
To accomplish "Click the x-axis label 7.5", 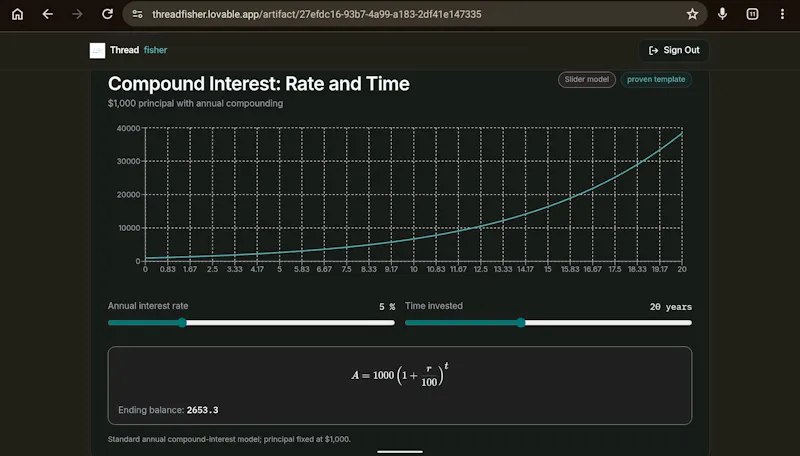I will pyautogui.click(x=346, y=269).
